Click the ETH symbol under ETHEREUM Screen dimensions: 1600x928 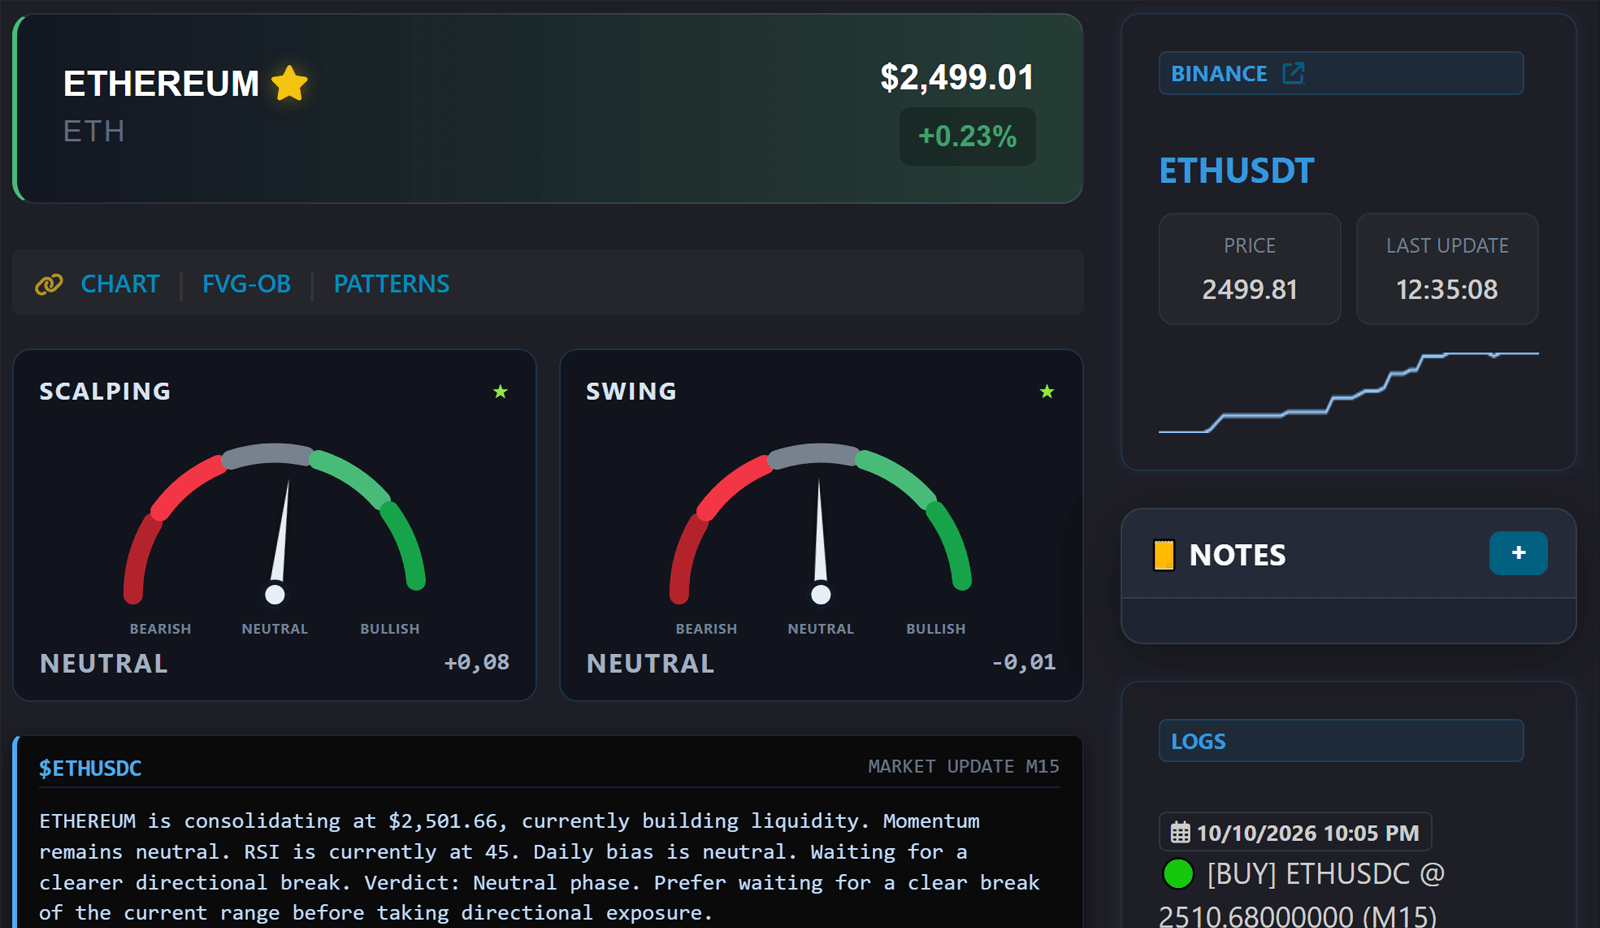tap(94, 131)
